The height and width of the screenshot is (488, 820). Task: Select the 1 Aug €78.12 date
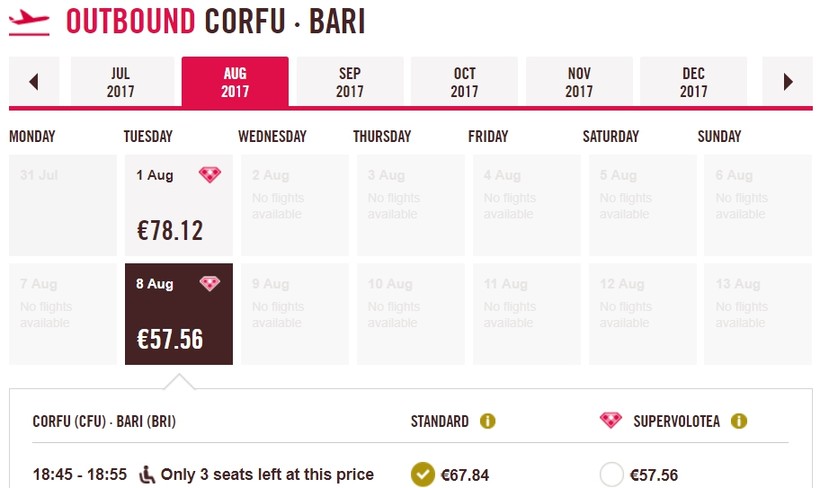[x=178, y=205]
